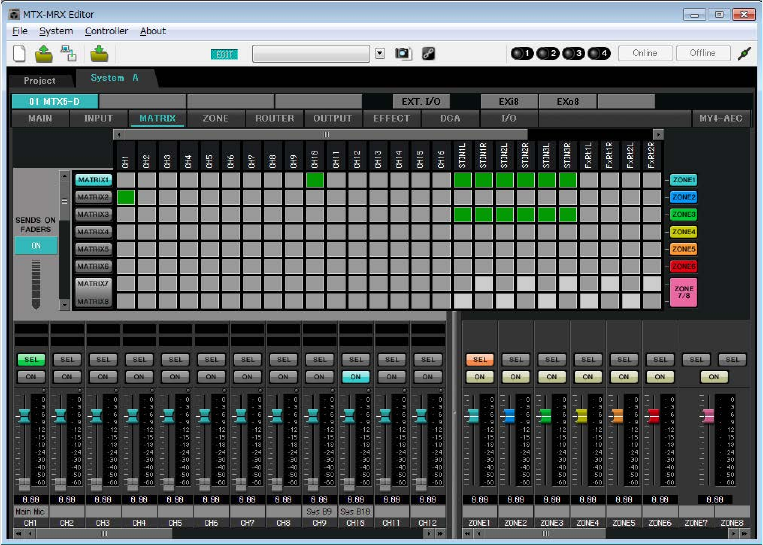Toggle the green crosspoint in MATRIX2 CH1
763x545 pixels.
[x=125, y=197]
